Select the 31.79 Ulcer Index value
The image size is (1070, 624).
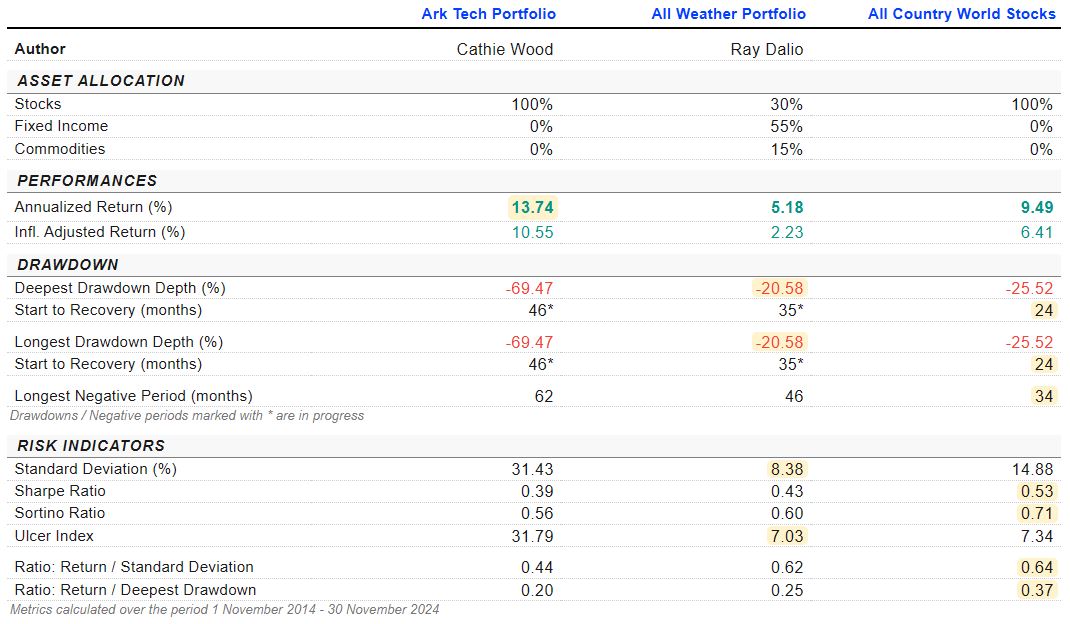pyautogui.click(x=533, y=537)
